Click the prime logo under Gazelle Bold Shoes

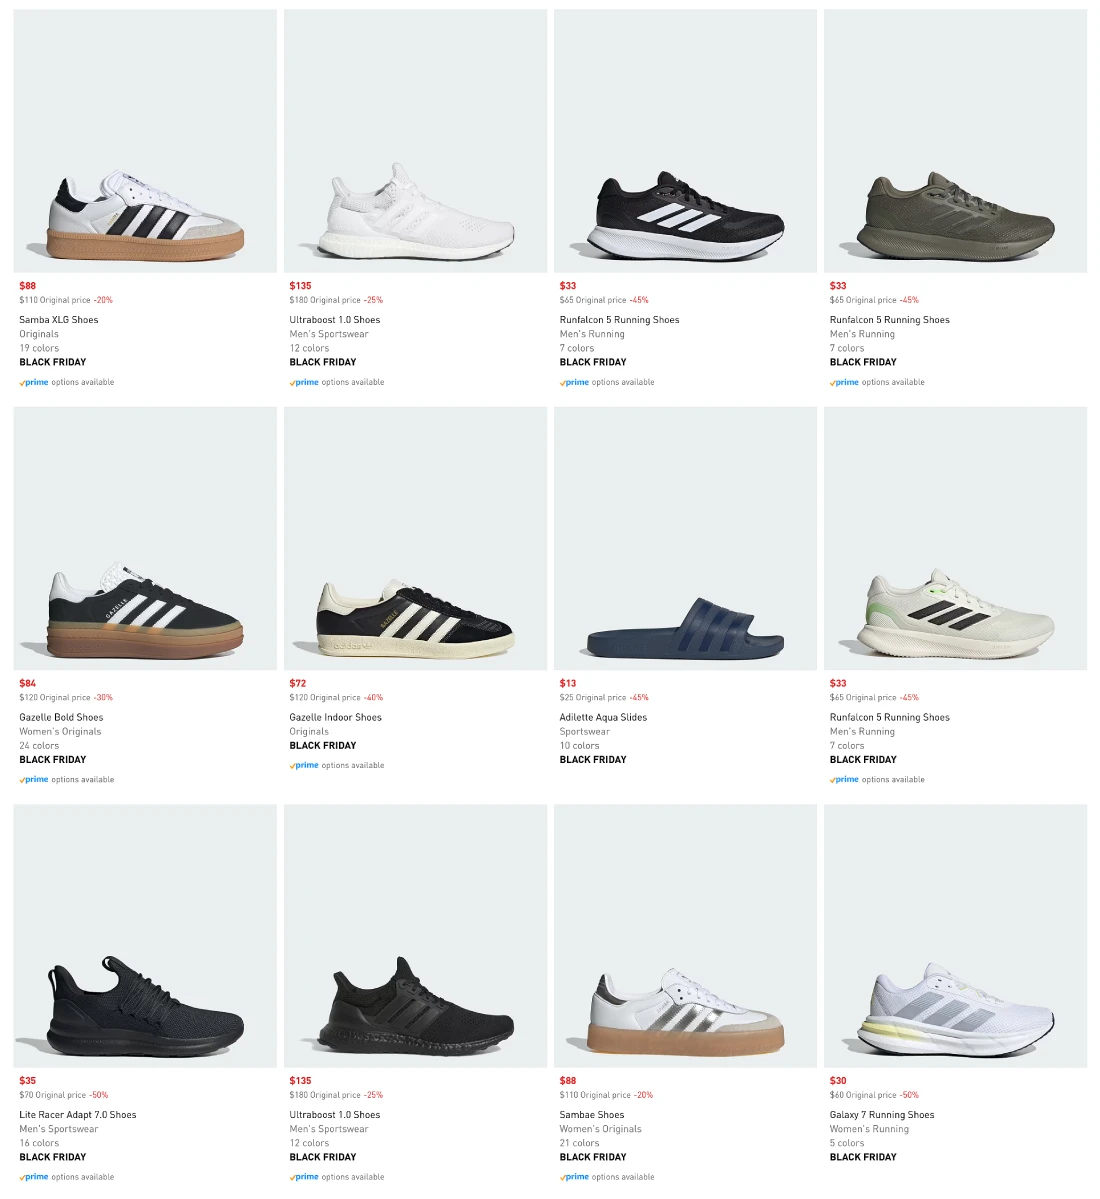tap(35, 779)
